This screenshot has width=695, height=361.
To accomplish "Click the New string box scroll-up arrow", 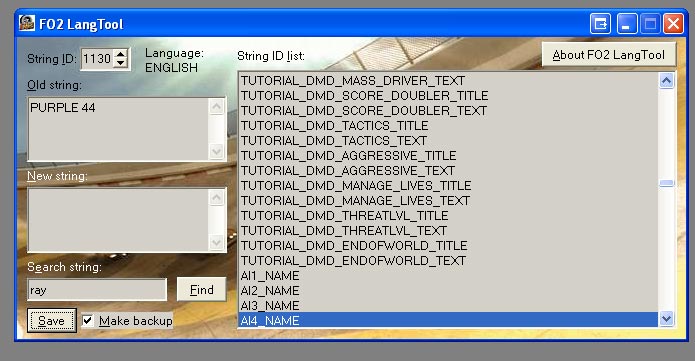I will coord(216,197).
